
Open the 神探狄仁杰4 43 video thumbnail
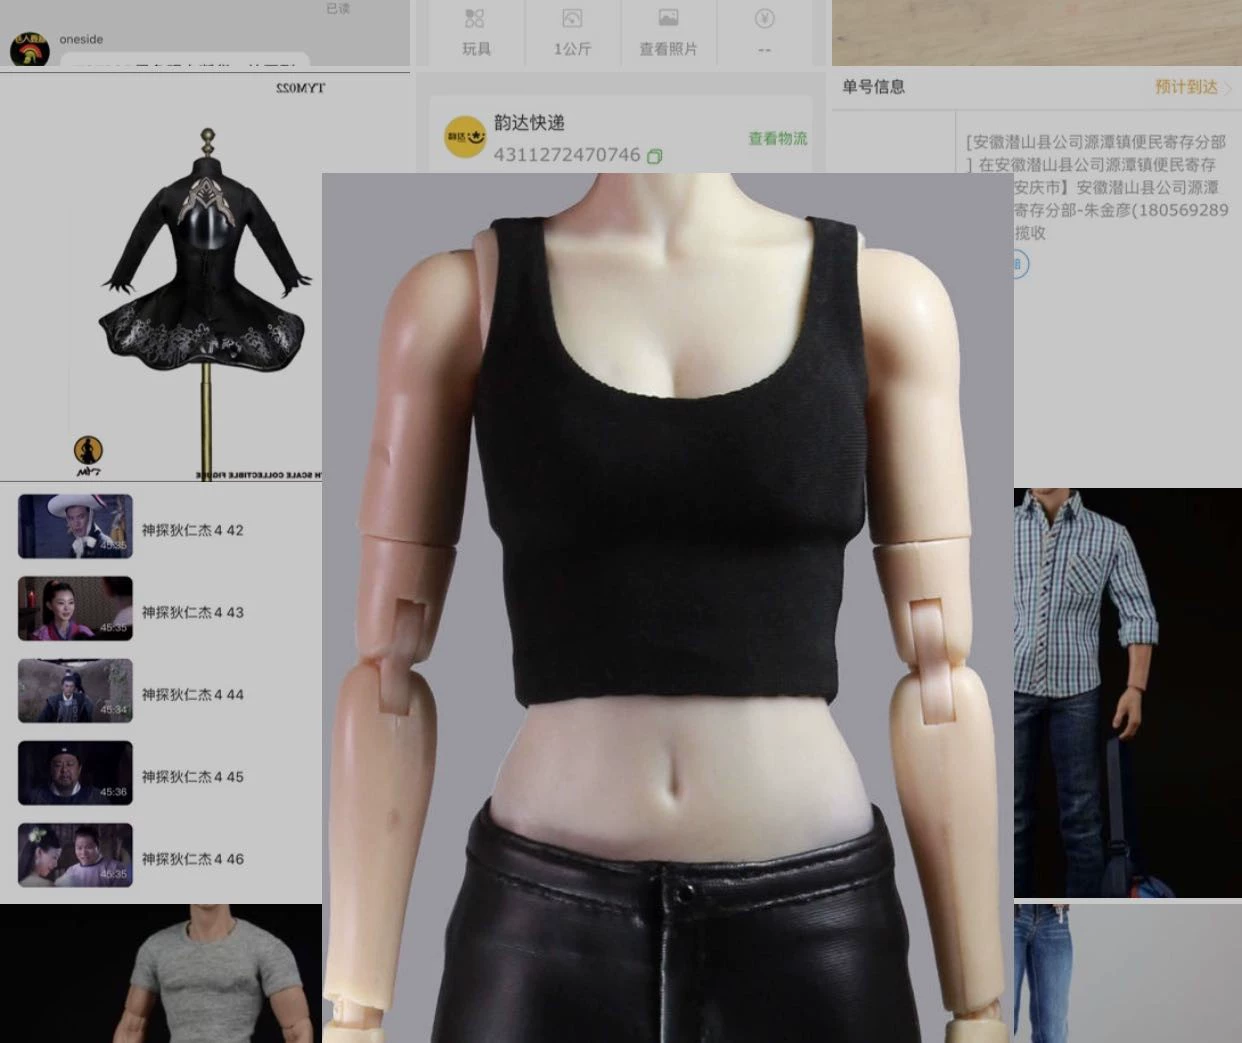click(75, 608)
